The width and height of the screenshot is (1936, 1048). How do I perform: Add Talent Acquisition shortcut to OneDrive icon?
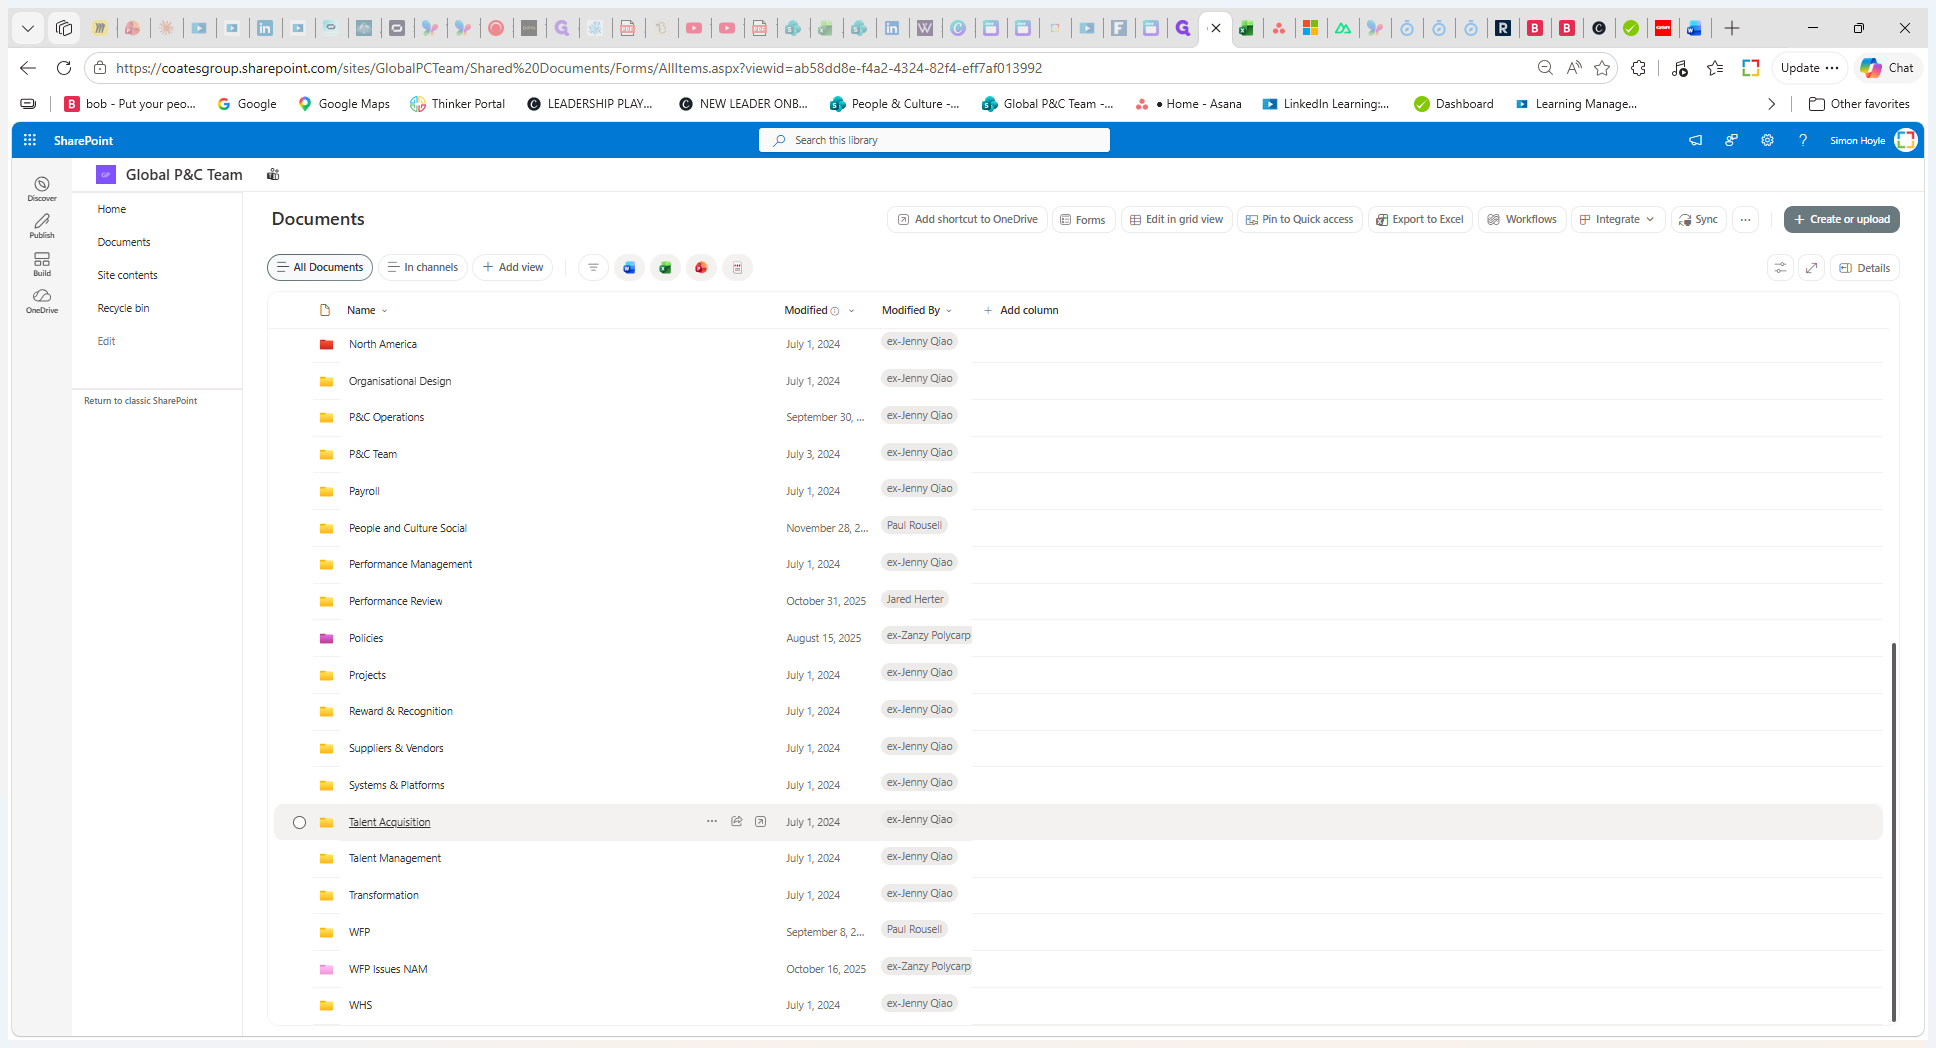pos(761,822)
